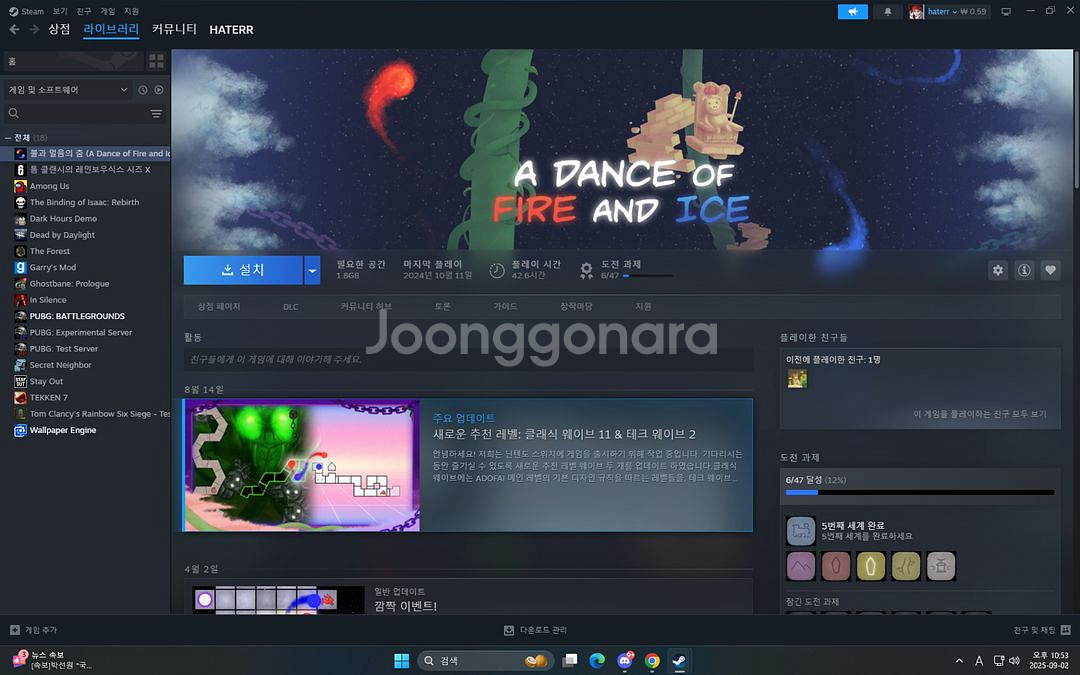Viewport: 1080px width, 675px height.
Task: Click the 5th world completed achievement icon
Action: (801, 530)
